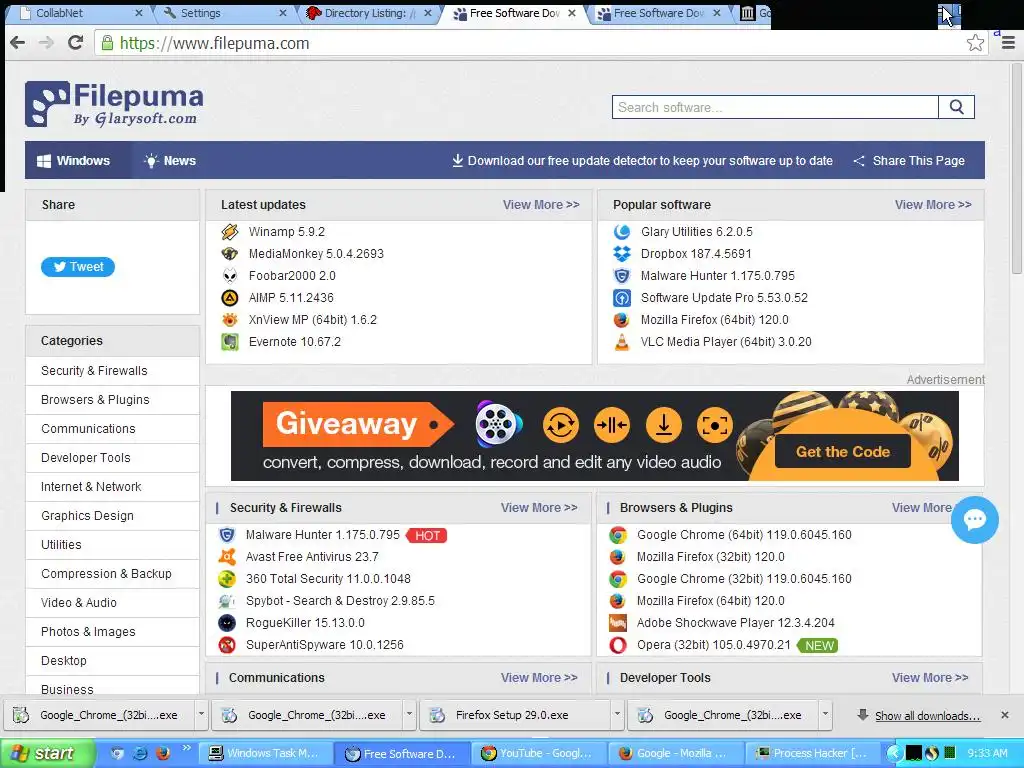Click Show all downloads link
The image size is (1024, 768).
[927, 716]
